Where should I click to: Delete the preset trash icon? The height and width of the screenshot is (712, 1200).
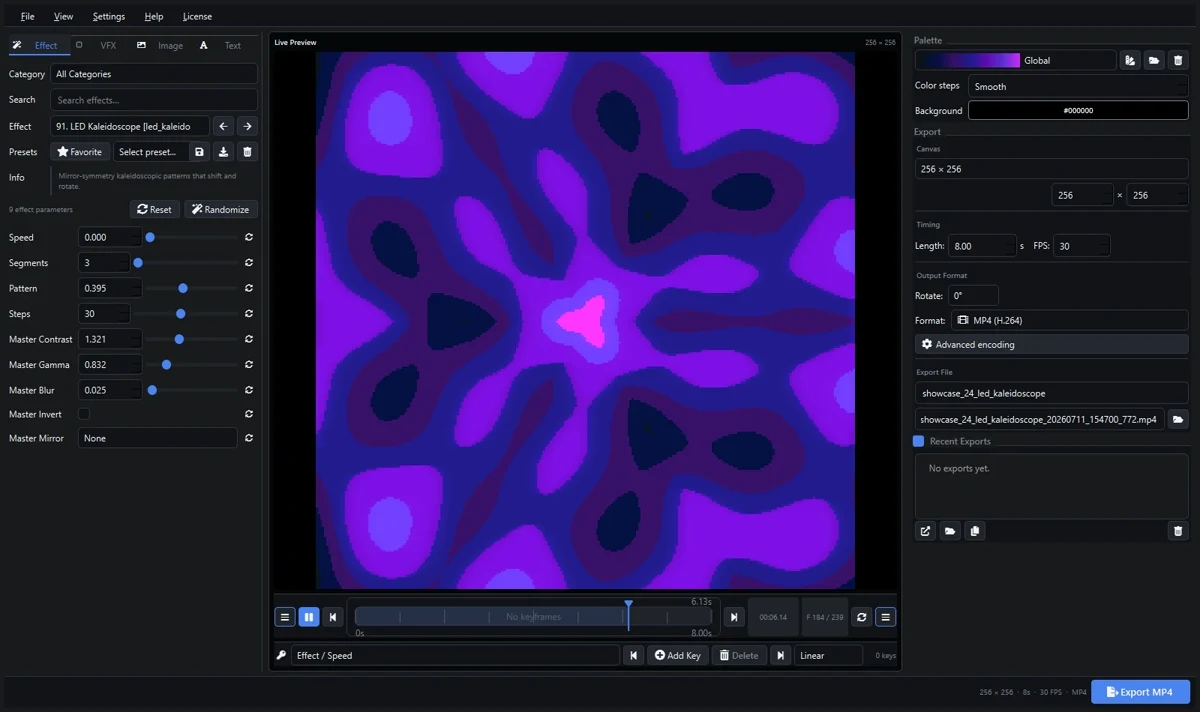[x=248, y=152]
